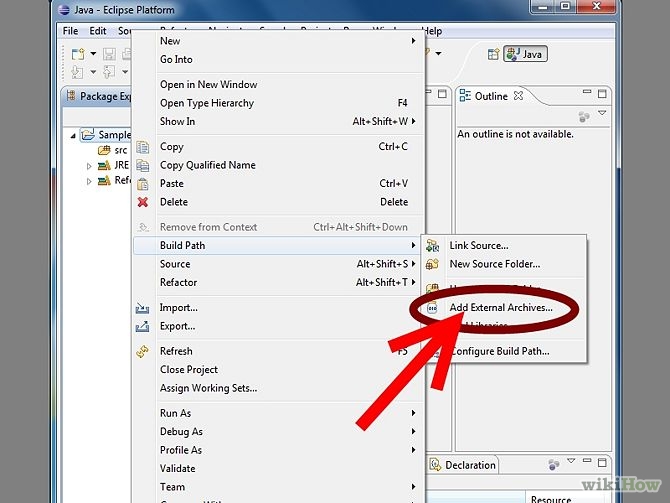Click the Paste clipboard icon

143,184
